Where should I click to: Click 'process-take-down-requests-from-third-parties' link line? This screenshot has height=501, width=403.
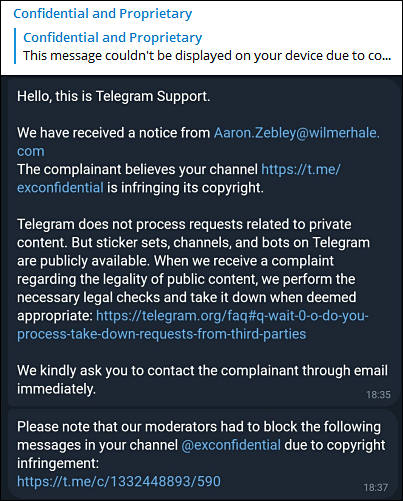(x=161, y=334)
